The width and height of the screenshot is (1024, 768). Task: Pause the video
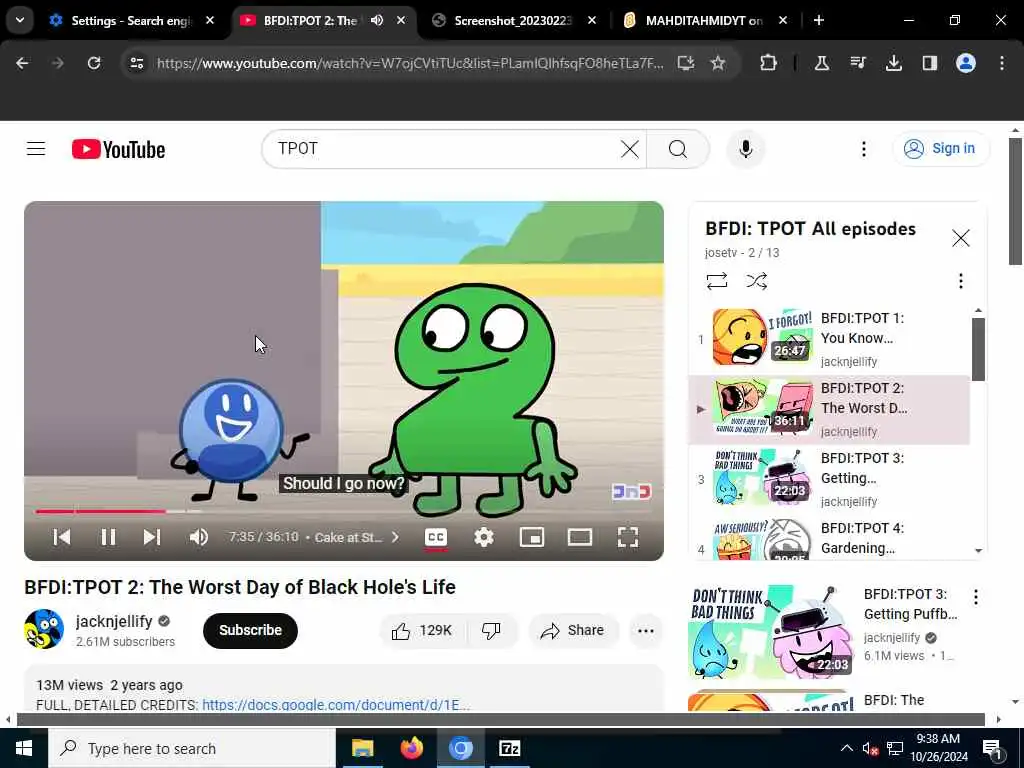pyautogui.click(x=108, y=537)
